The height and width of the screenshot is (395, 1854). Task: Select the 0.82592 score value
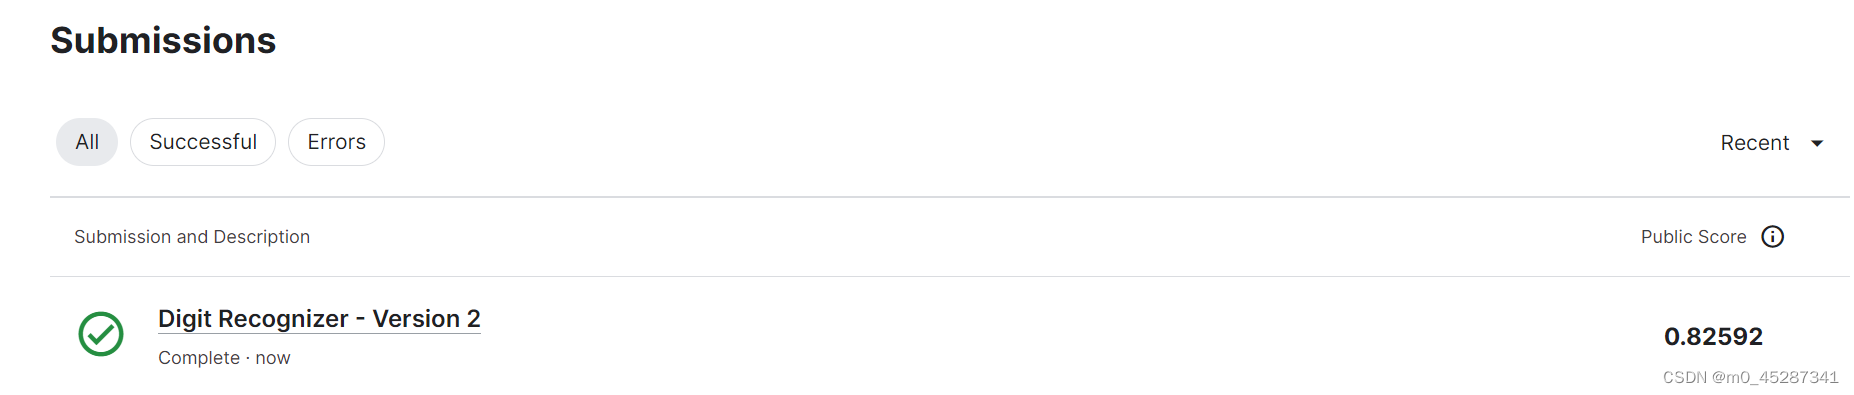click(1713, 337)
